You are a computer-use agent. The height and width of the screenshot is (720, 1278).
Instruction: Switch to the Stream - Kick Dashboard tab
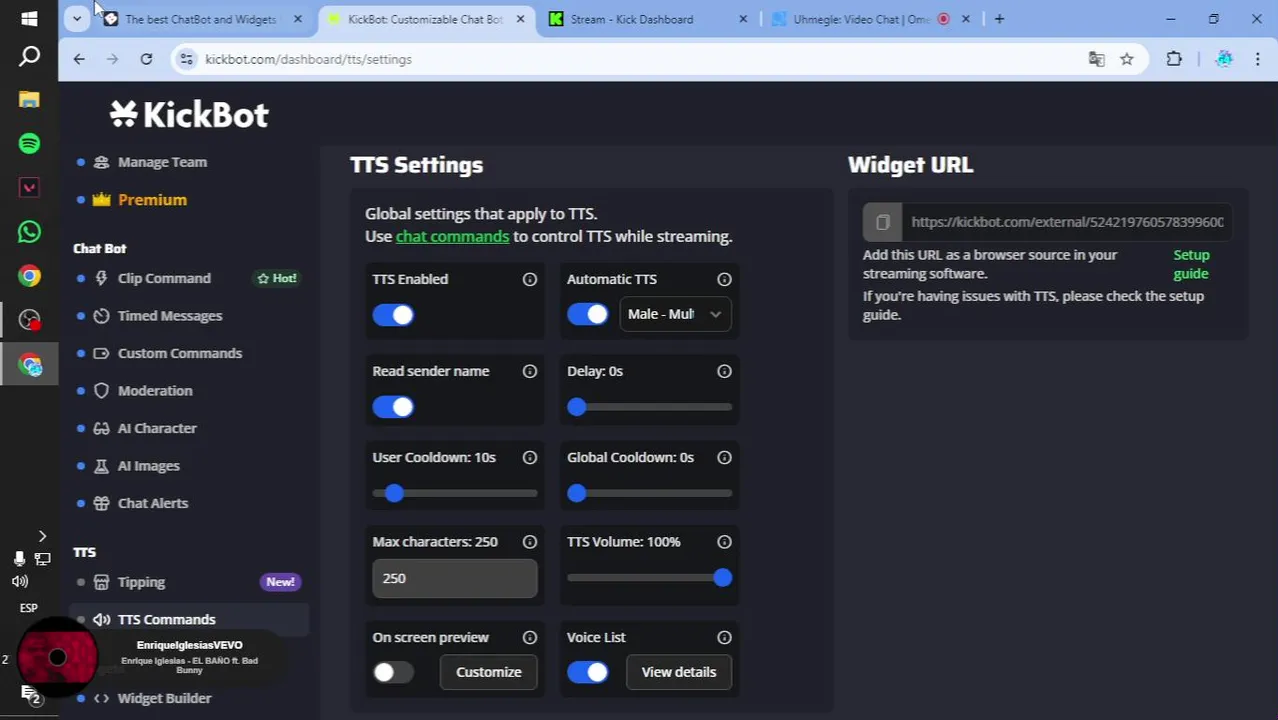click(648, 19)
